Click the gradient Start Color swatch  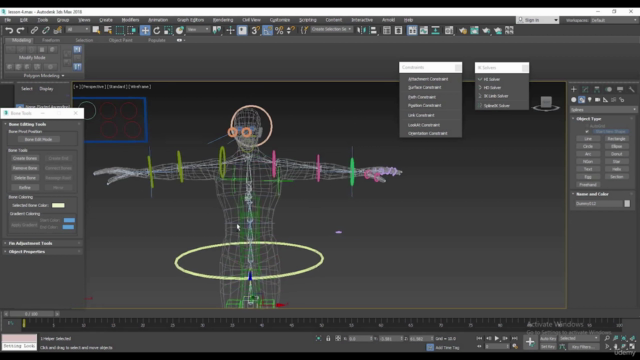pyautogui.click(x=69, y=220)
